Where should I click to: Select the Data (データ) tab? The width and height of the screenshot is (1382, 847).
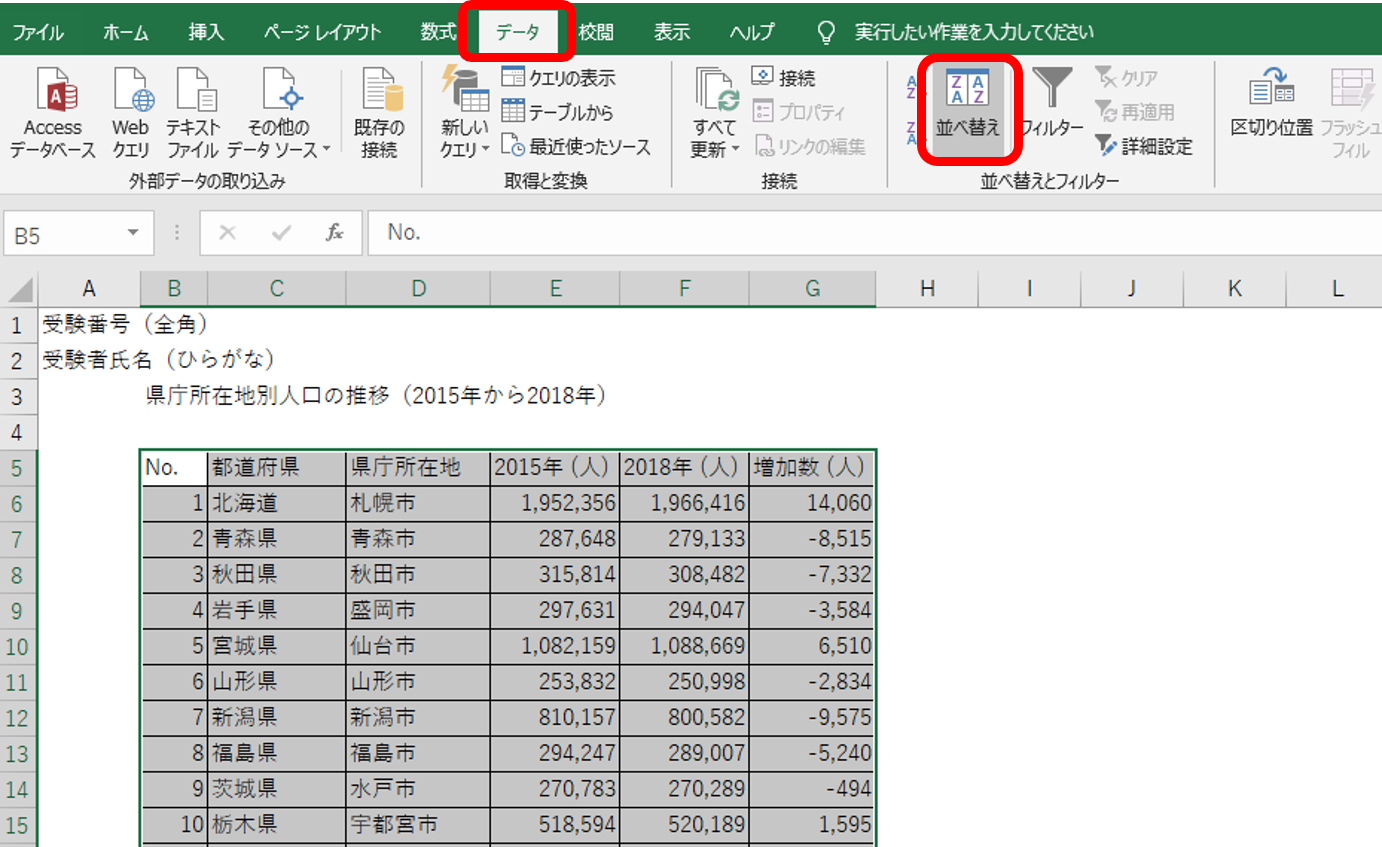click(518, 32)
